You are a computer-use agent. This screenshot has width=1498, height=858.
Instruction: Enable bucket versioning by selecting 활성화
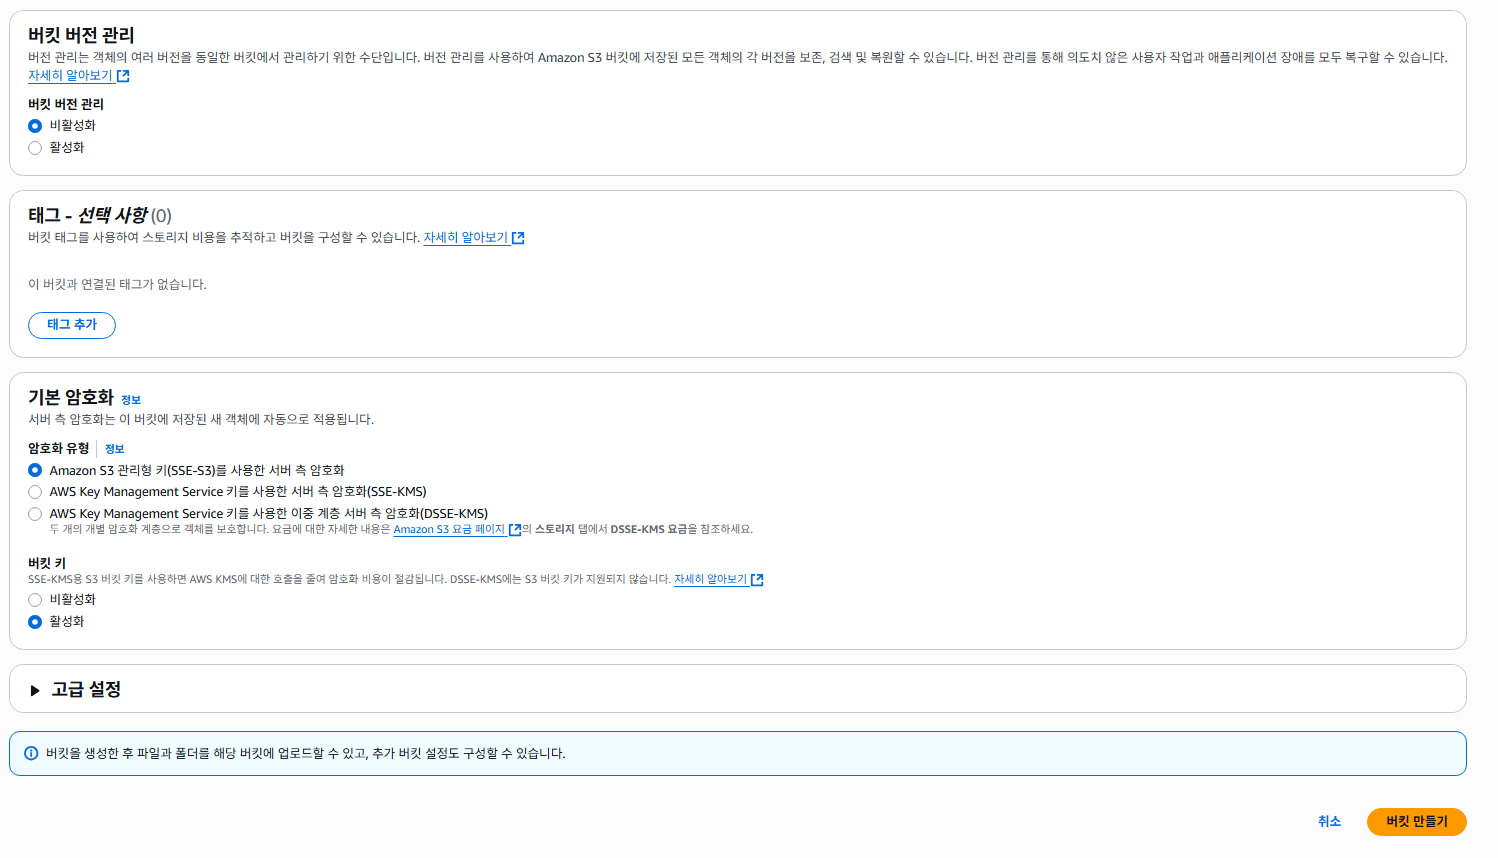35,147
